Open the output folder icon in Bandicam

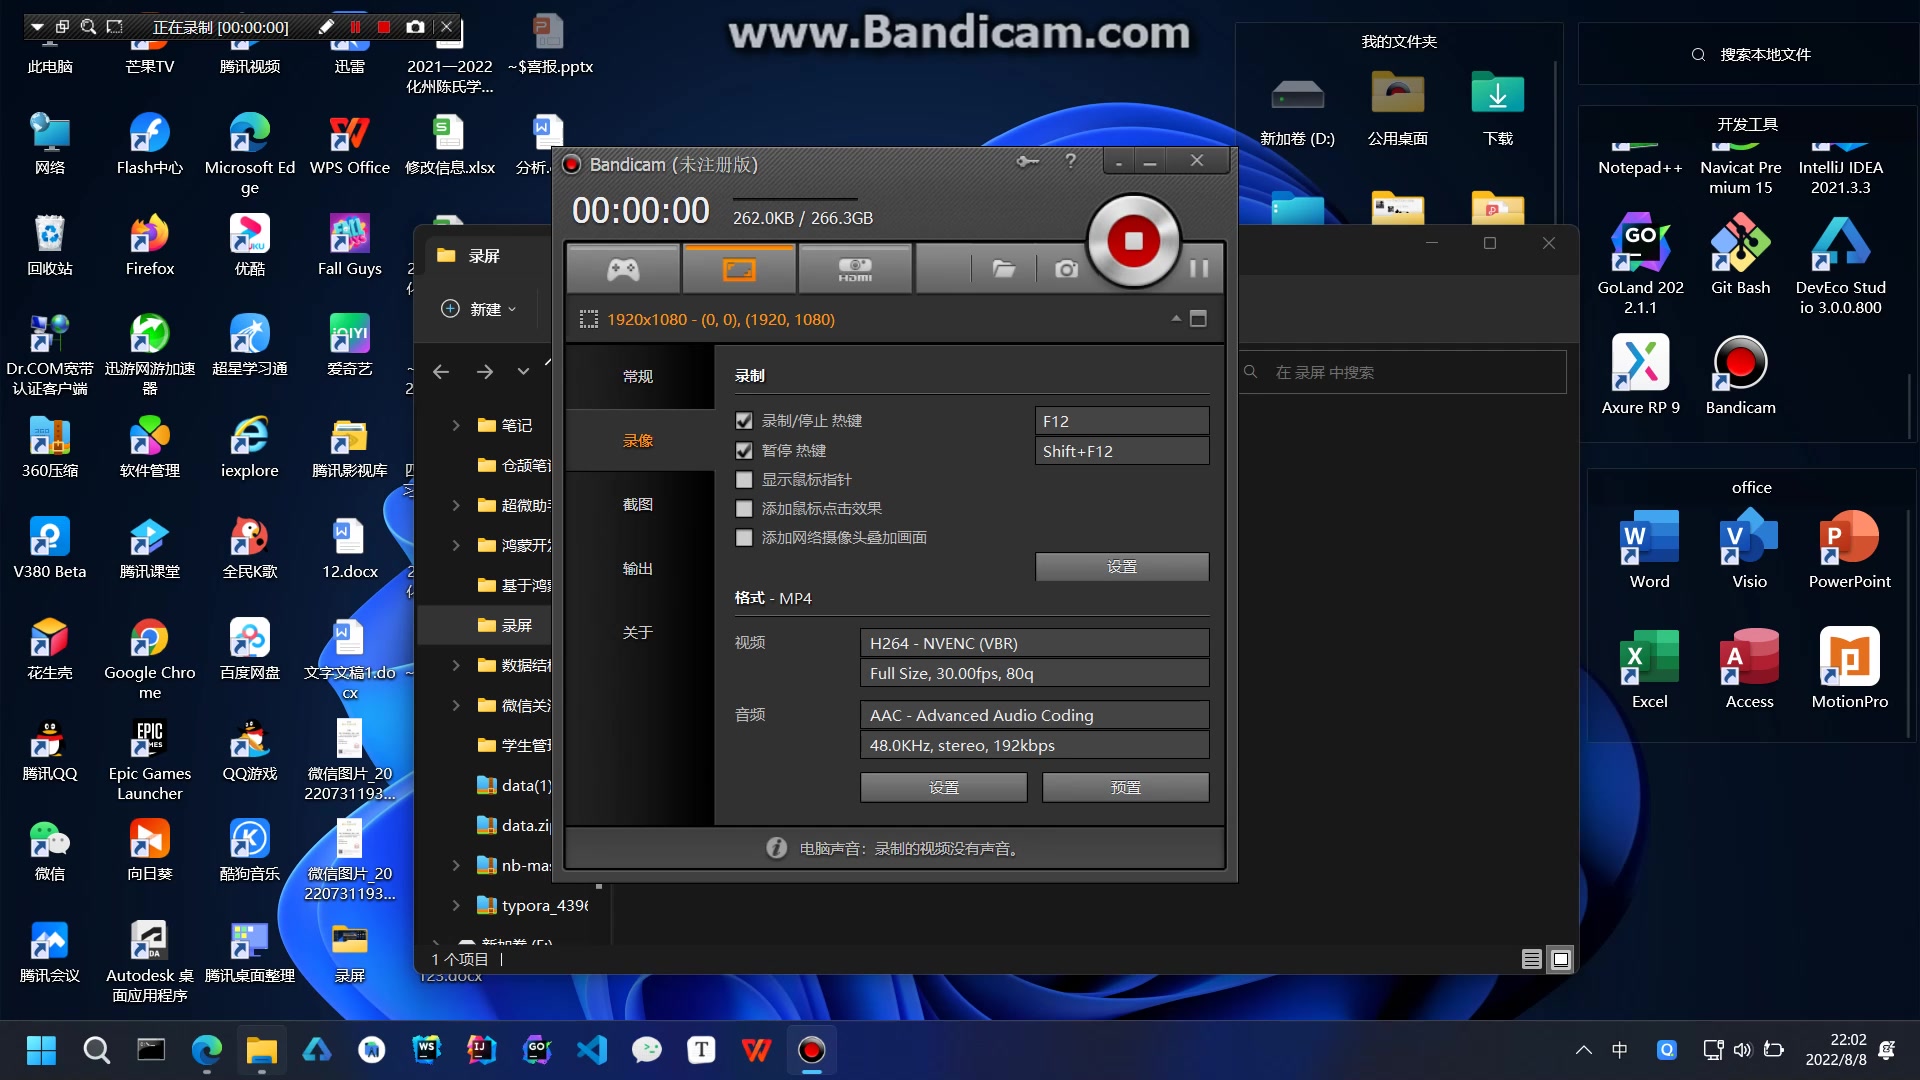click(x=1003, y=269)
